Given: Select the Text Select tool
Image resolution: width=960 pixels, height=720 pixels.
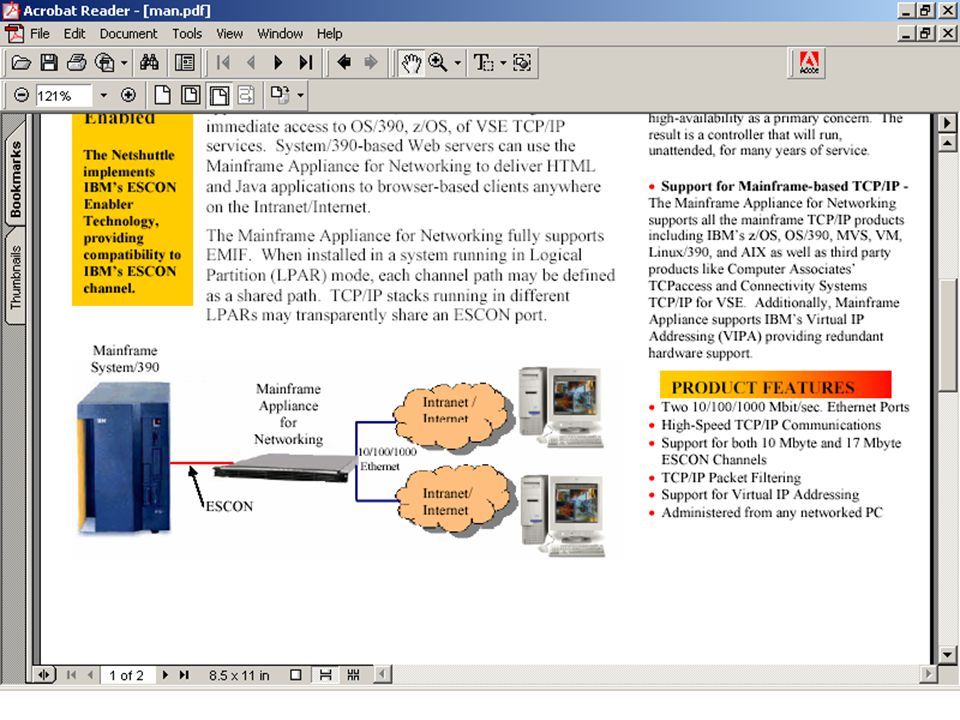Looking at the screenshot, I should [x=483, y=62].
